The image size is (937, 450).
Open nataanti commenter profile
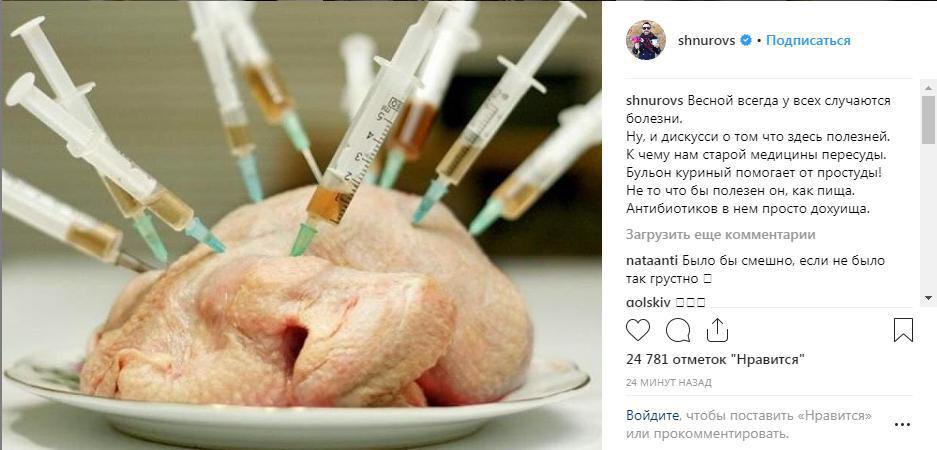[652, 261]
